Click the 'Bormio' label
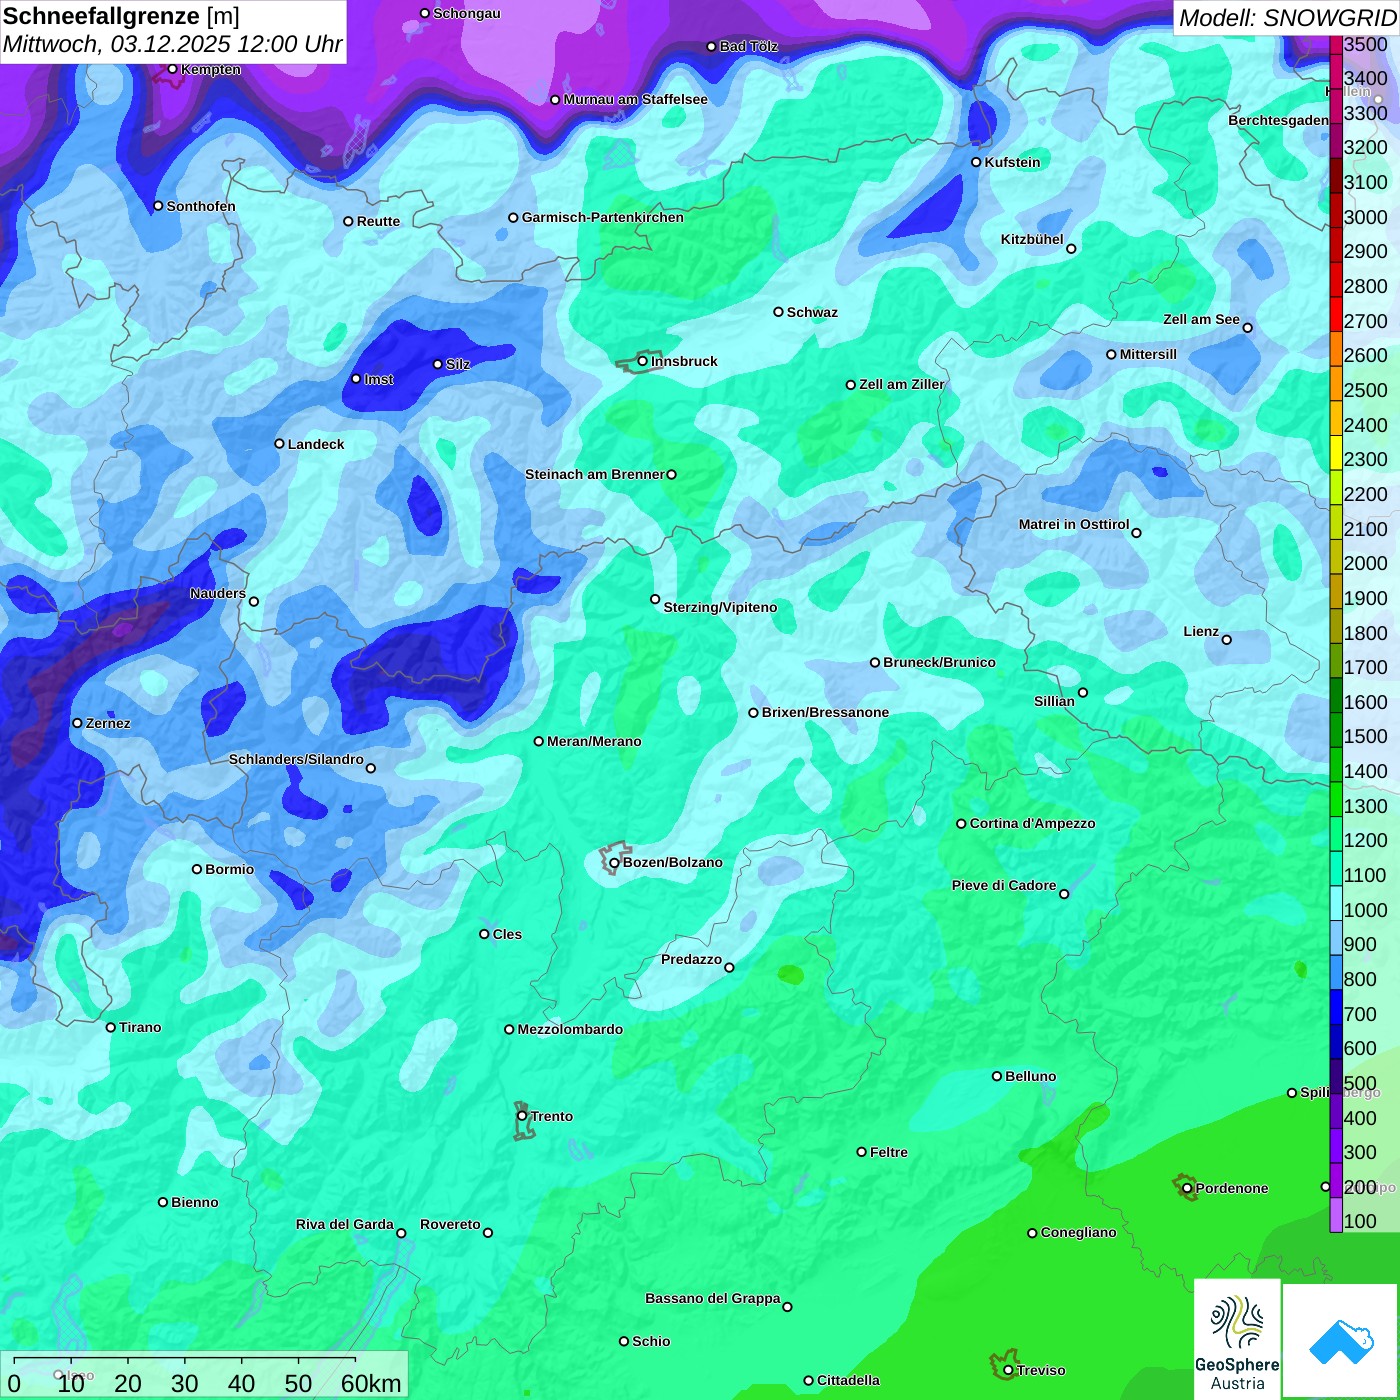 pyautogui.click(x=229, y=869)
